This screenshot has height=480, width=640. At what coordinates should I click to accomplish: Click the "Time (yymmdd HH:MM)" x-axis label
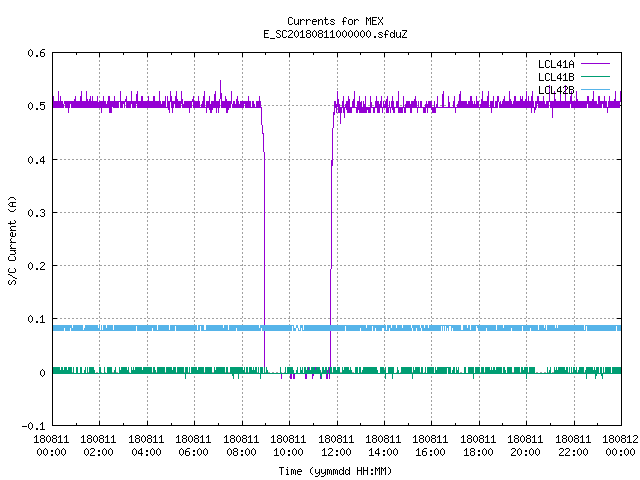tap(335, 471)
